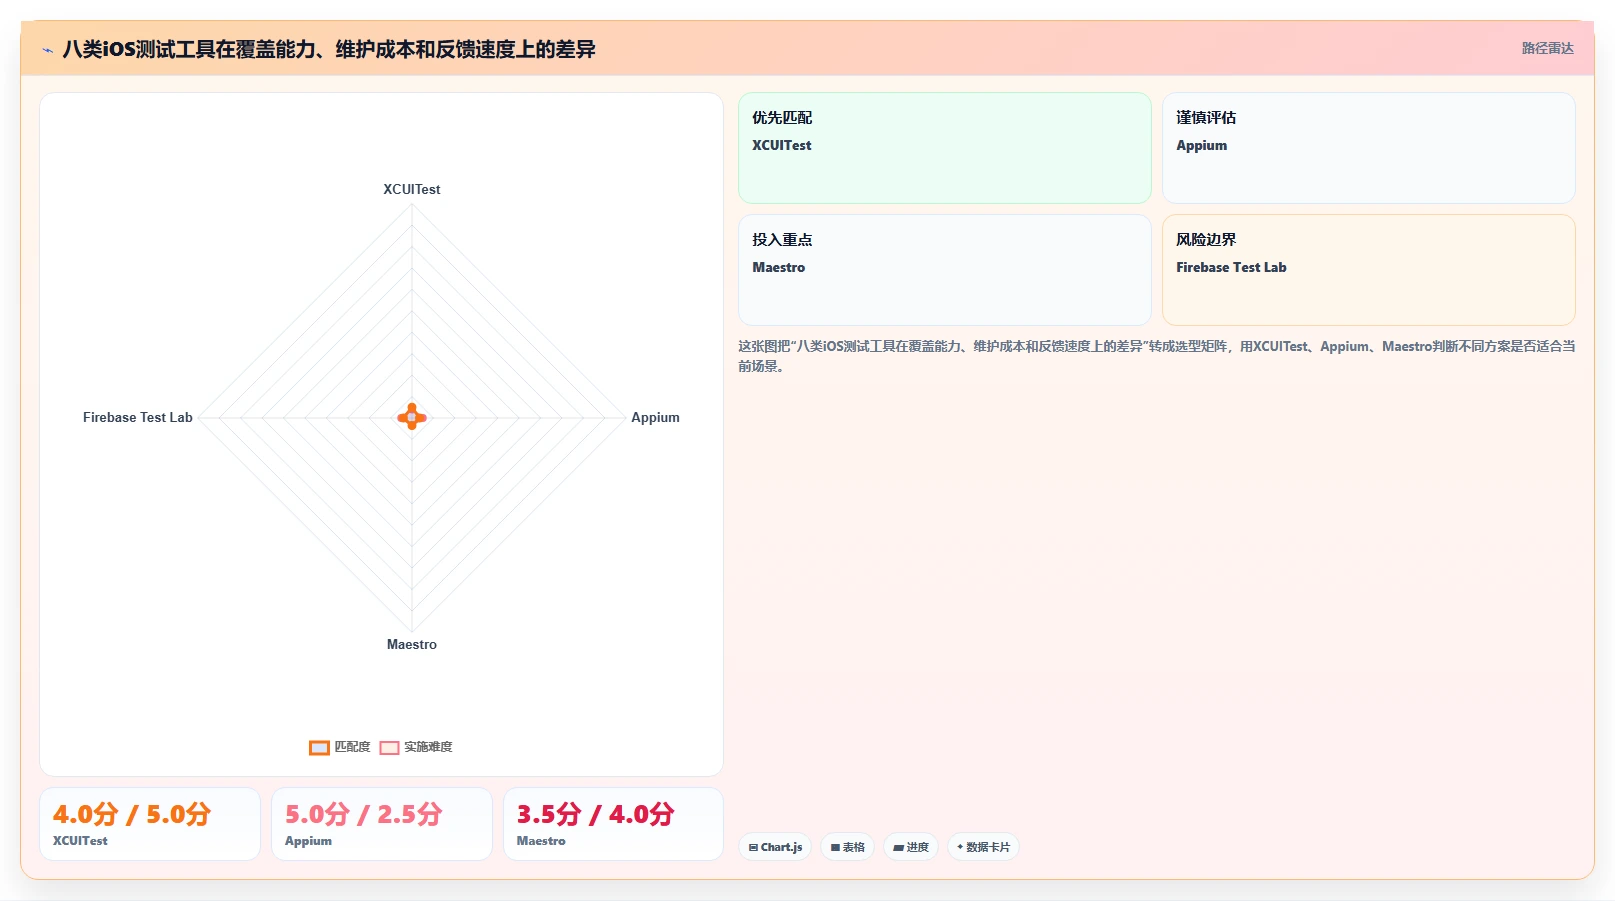Click the description paragraph starting 这张图把
The width and height of the screenshot is (1615, 901).
coord(1157,356)
